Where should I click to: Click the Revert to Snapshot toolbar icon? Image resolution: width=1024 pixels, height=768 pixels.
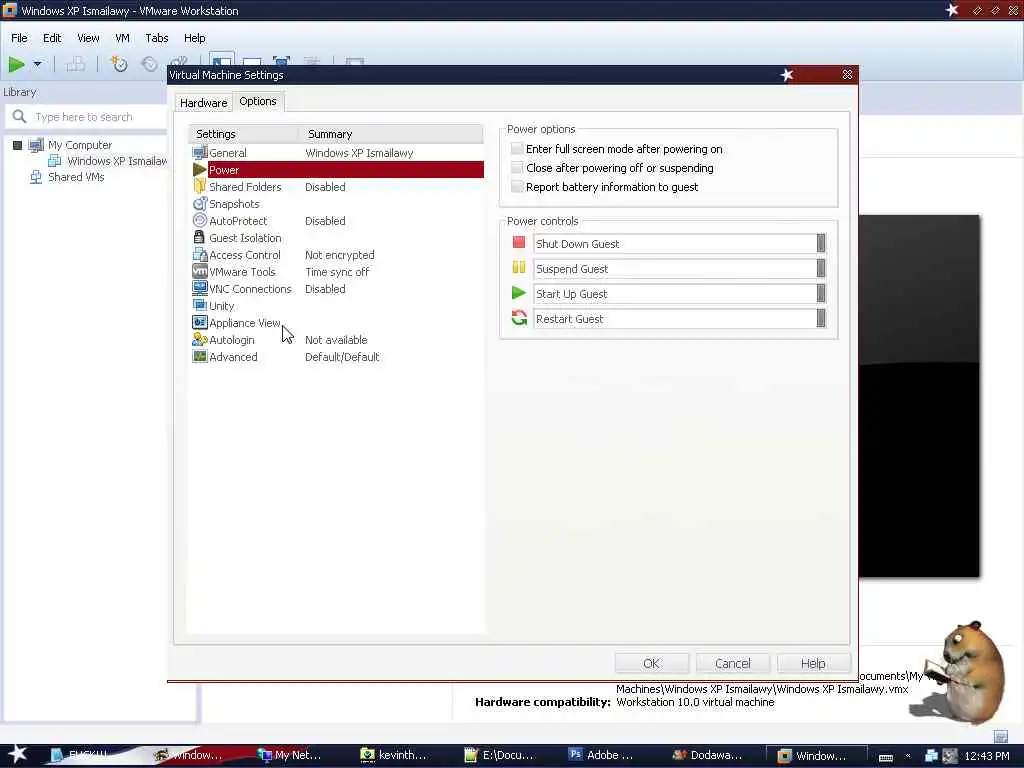(x=150, y=64)
